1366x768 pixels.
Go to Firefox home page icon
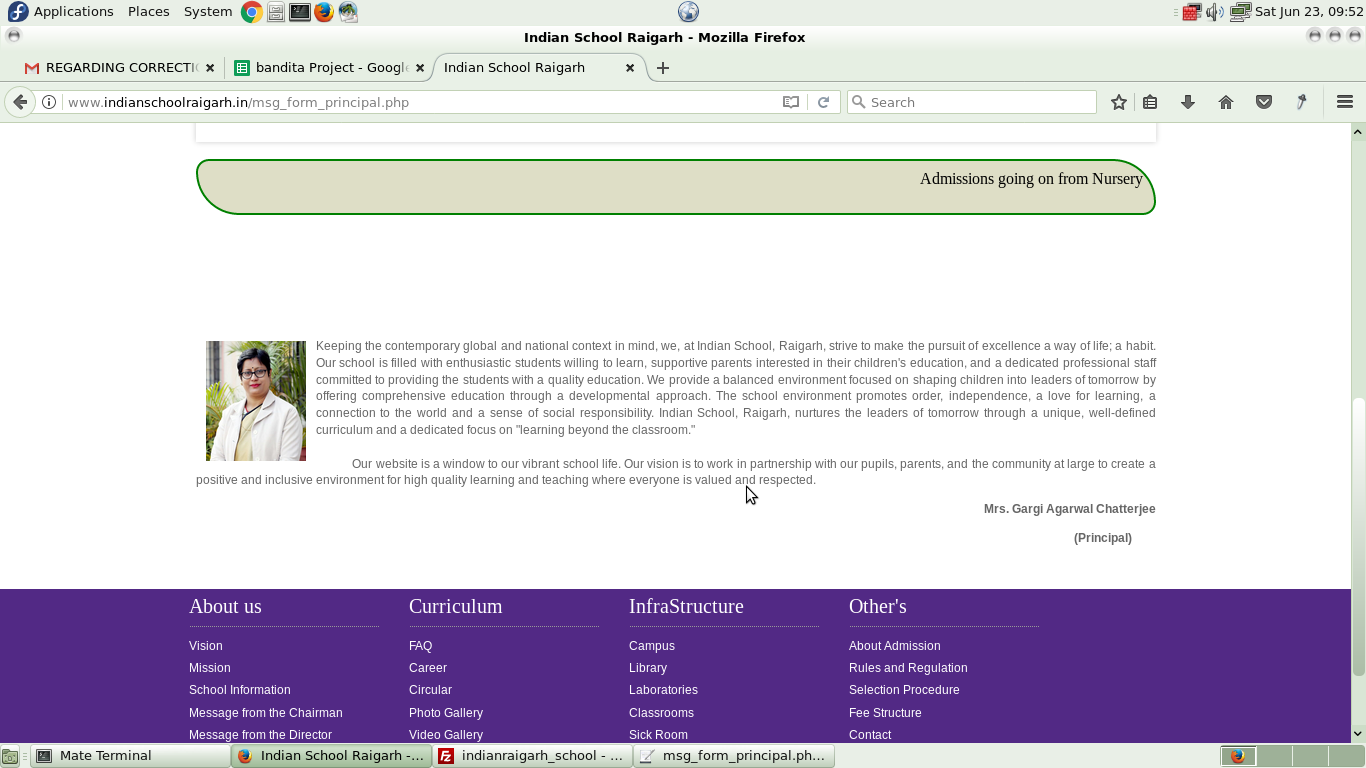(1226, 102)
